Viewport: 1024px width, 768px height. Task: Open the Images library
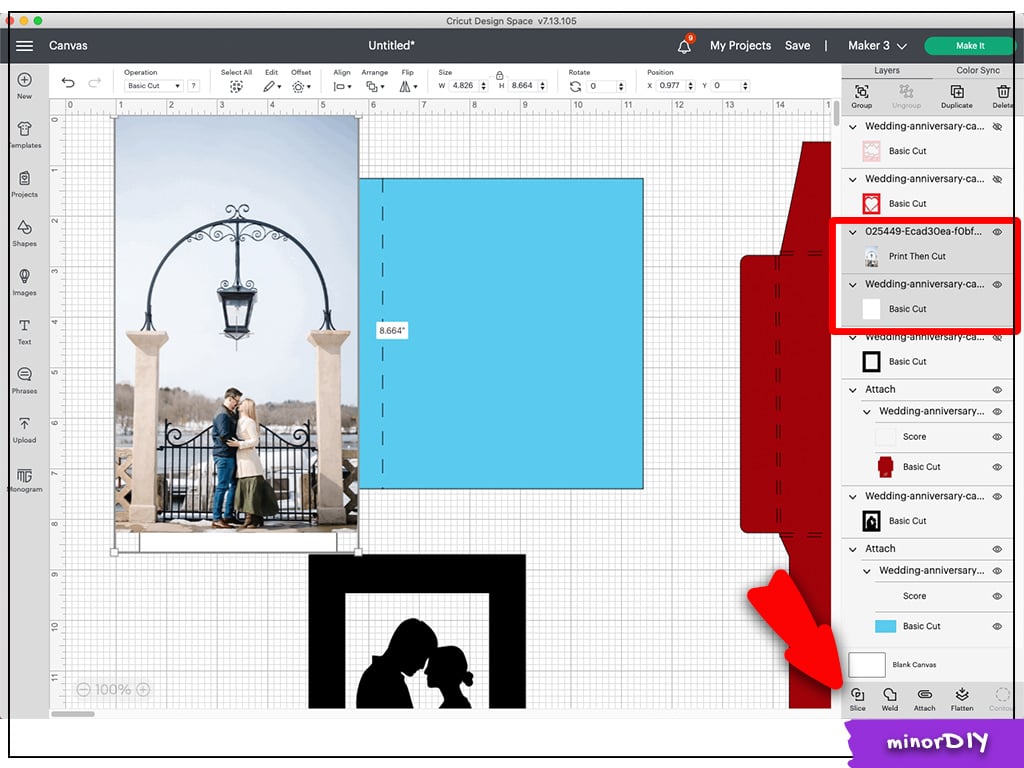tap(24, 282)
